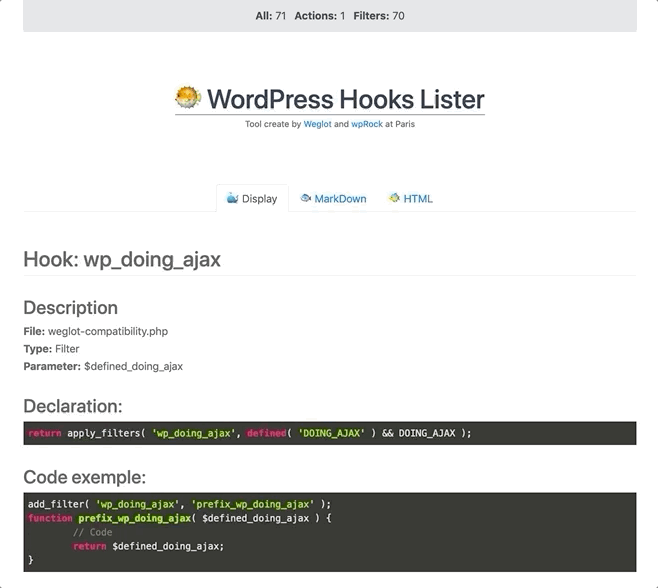Open the MarkDown tab
Image resolution: width=658 pixels, height=588 pixels.
(334, 199)
